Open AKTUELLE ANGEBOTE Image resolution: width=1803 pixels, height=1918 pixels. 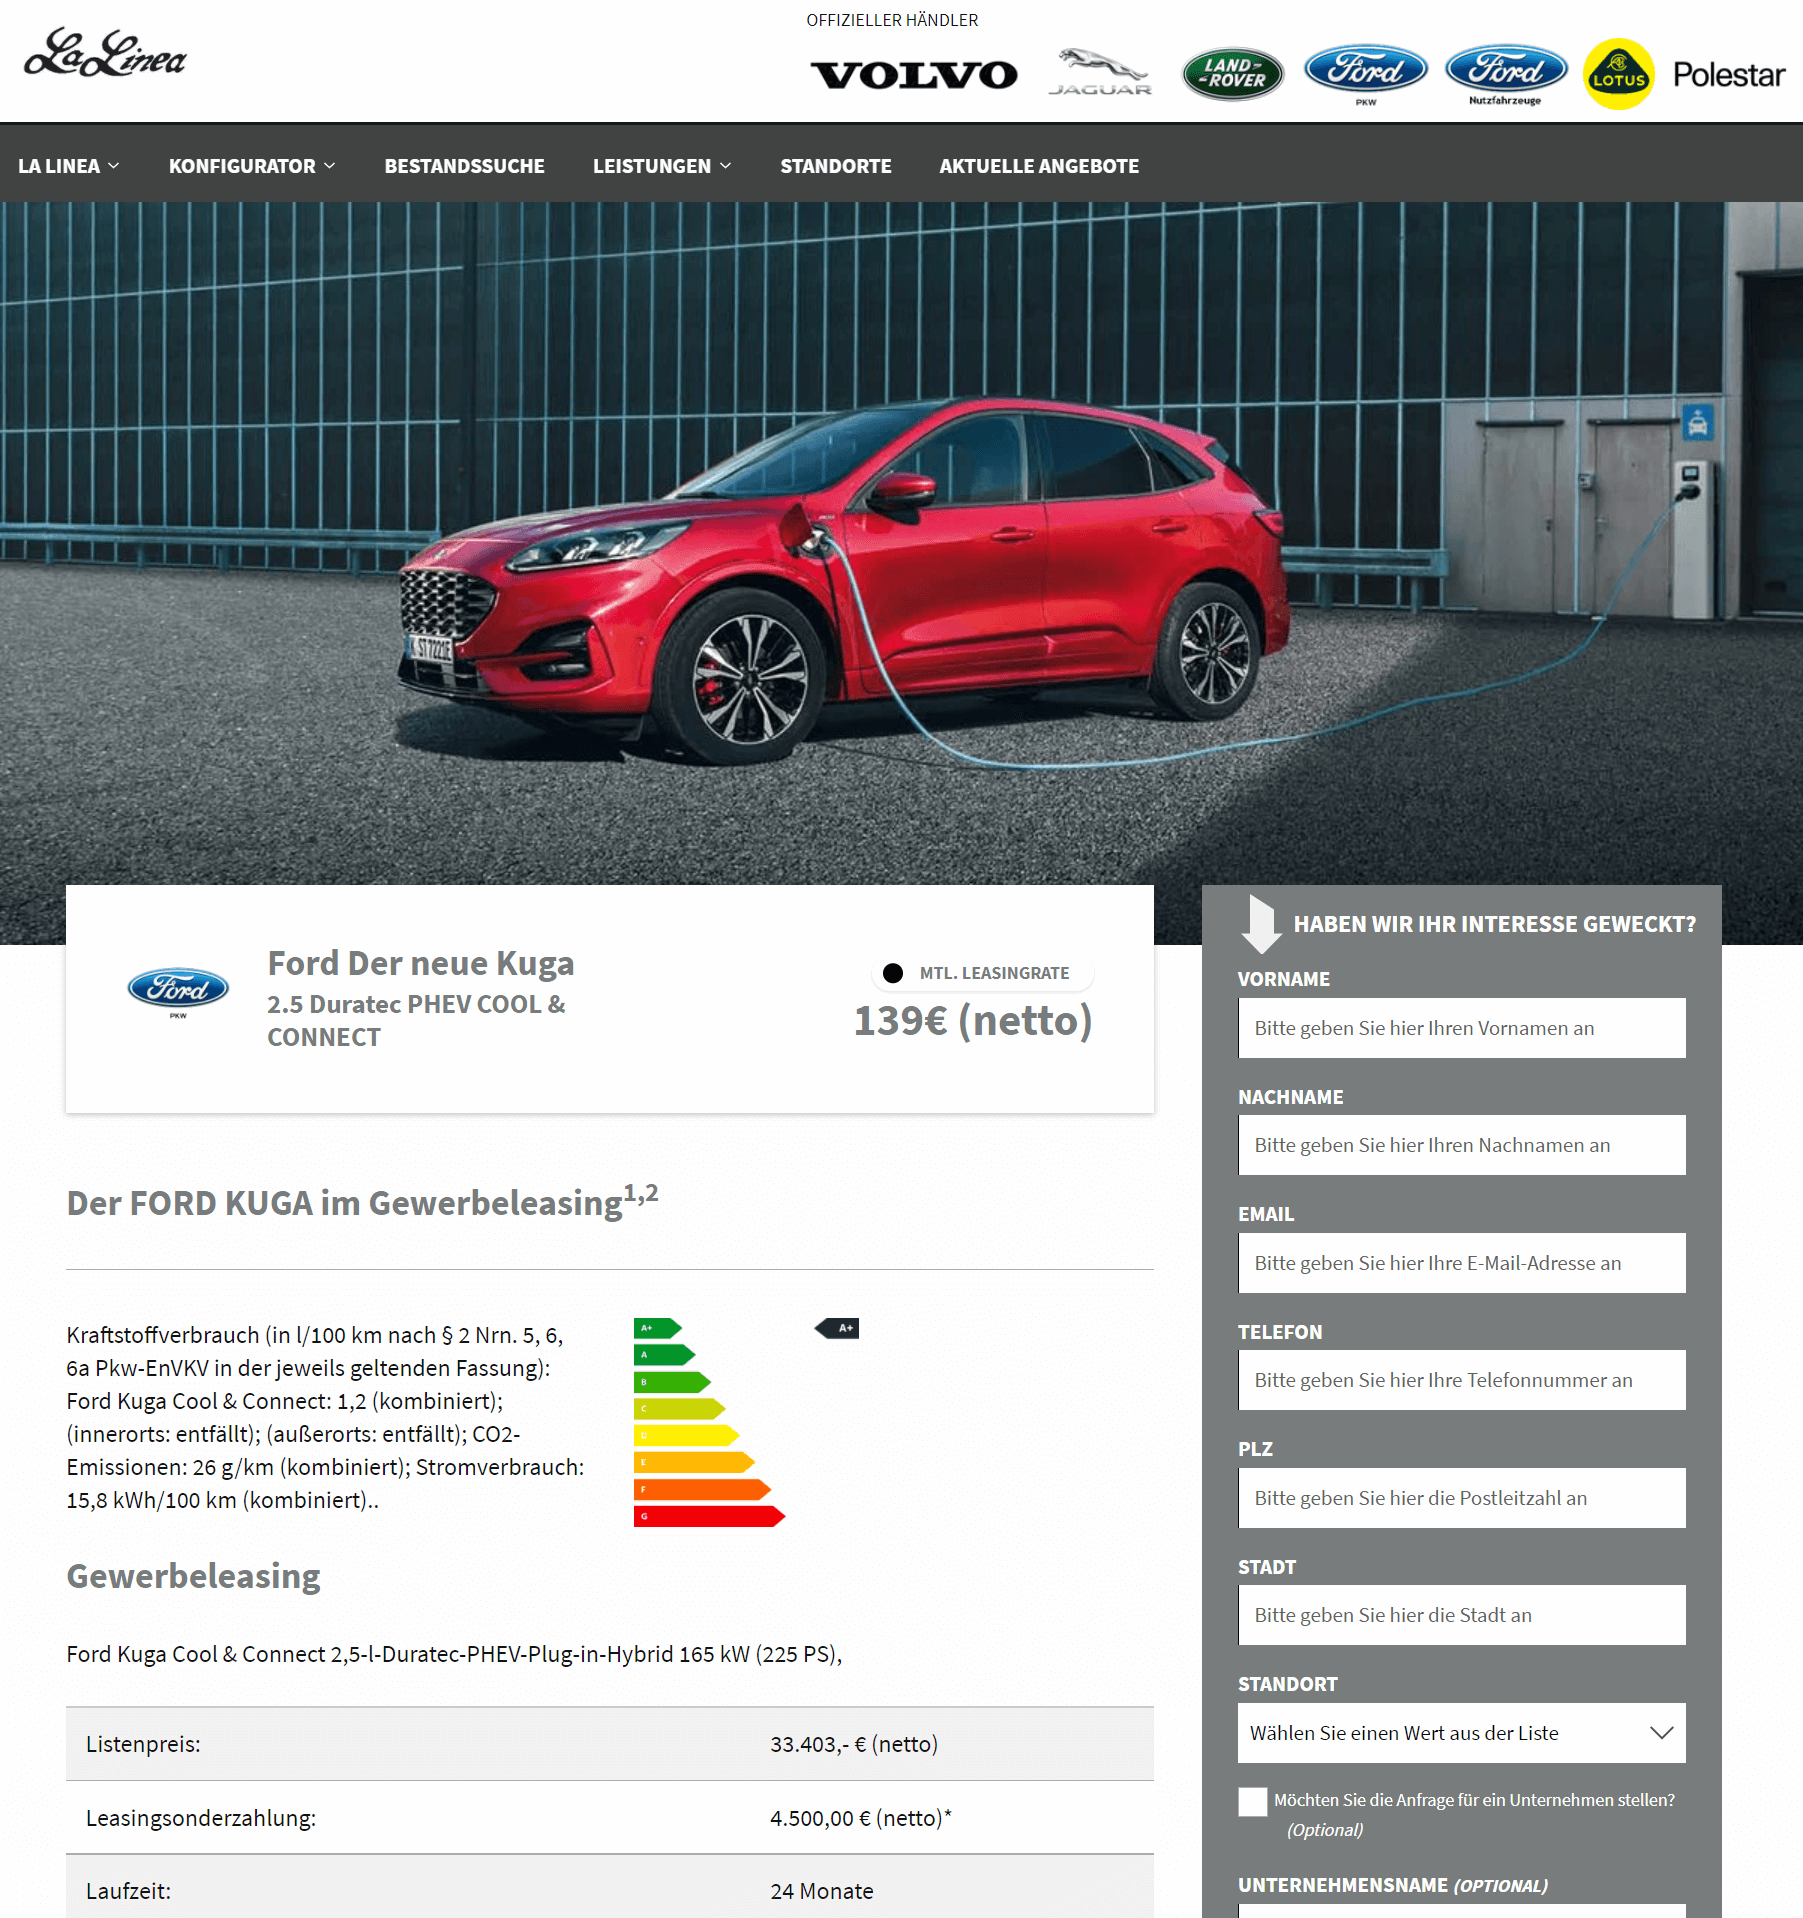(x=1039, y=166)
